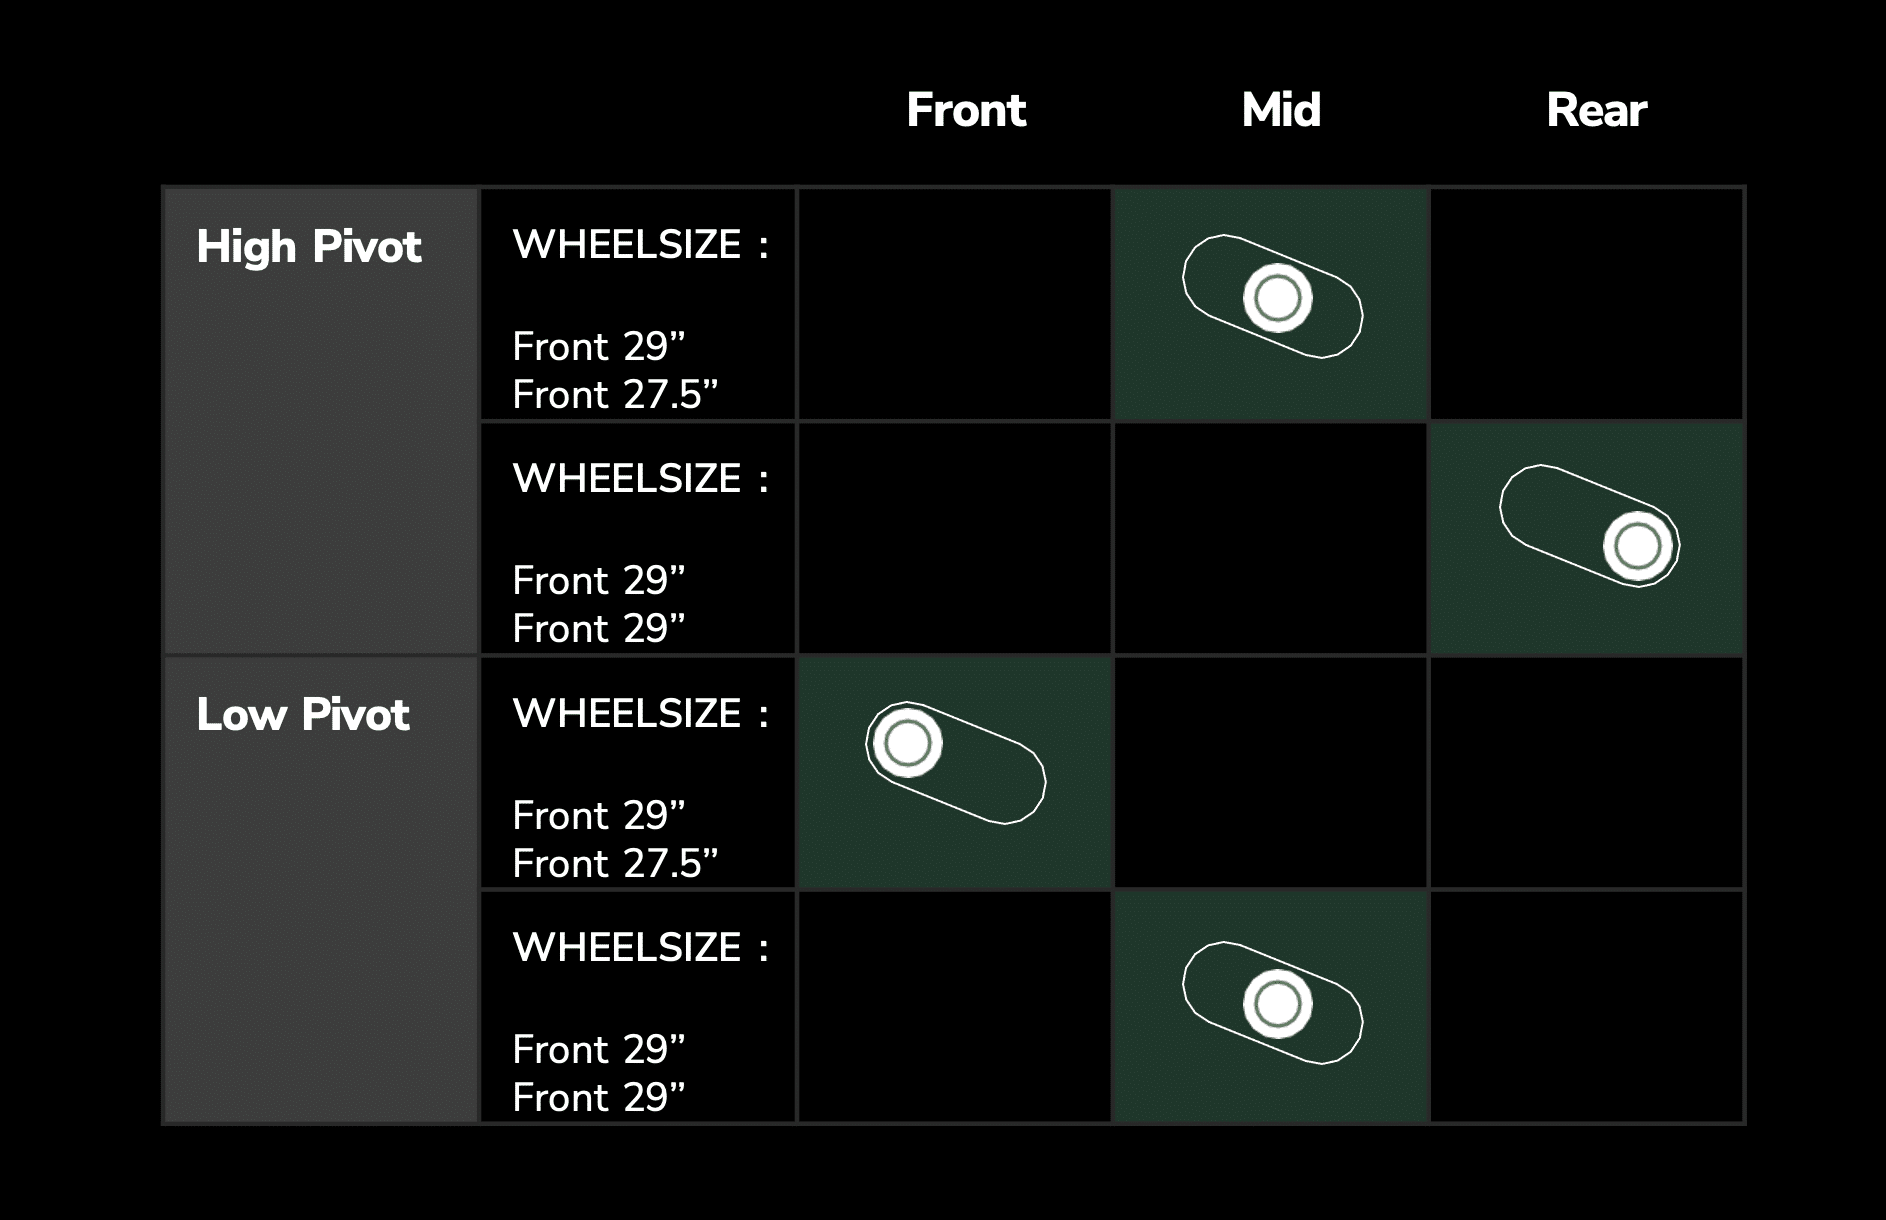Click the Front flip-chip icon in the Low Pivot section
Image resolution: width=1886 pixels, height=1220 pixels.
point(955,762)
